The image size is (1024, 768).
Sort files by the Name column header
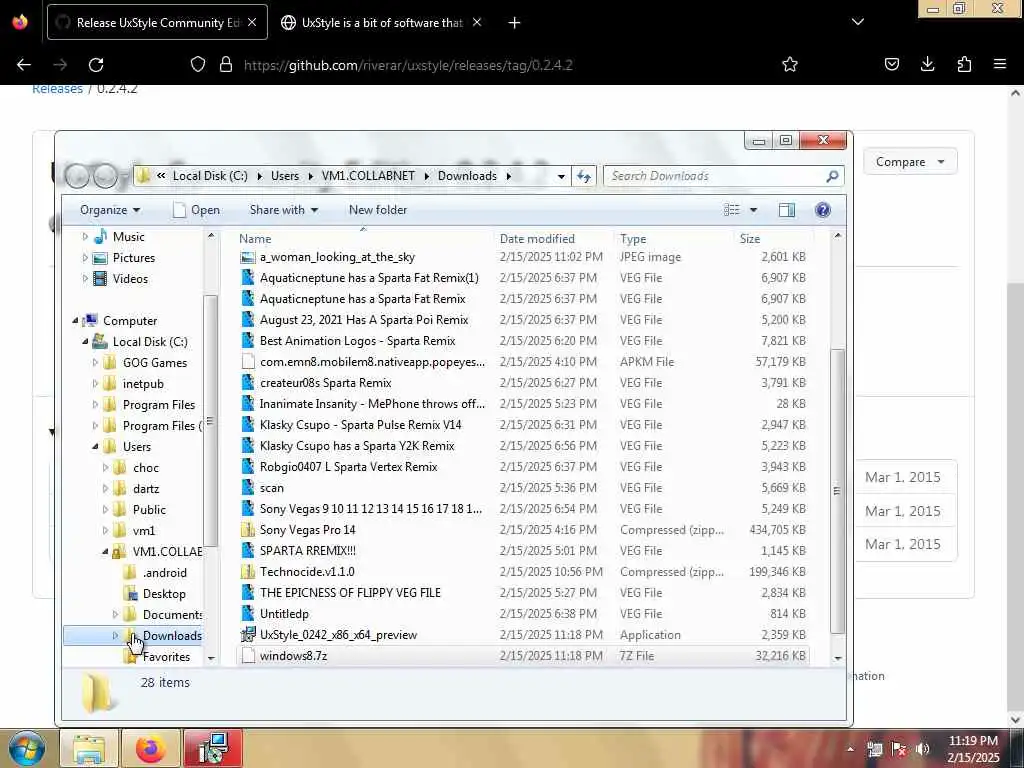click(x=363, y=238)
